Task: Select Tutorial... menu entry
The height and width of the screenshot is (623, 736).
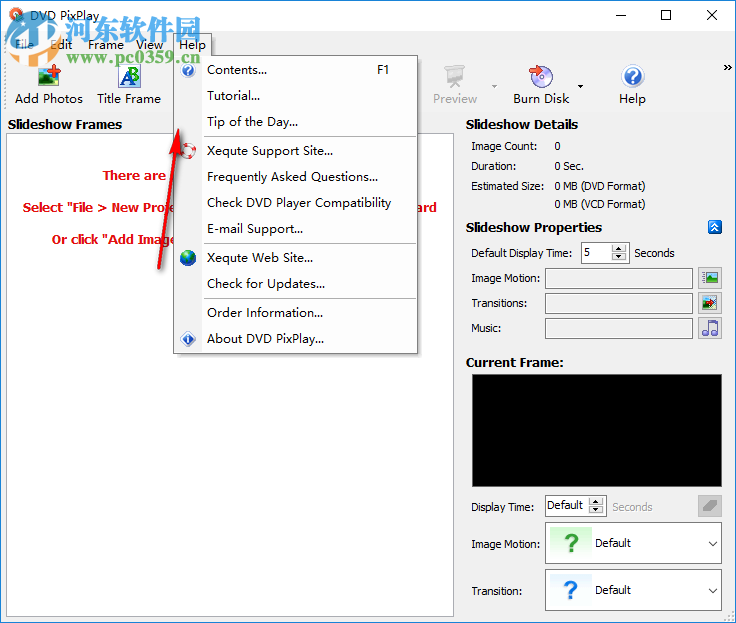Action: pyautogui.click(x=295, y=96)
